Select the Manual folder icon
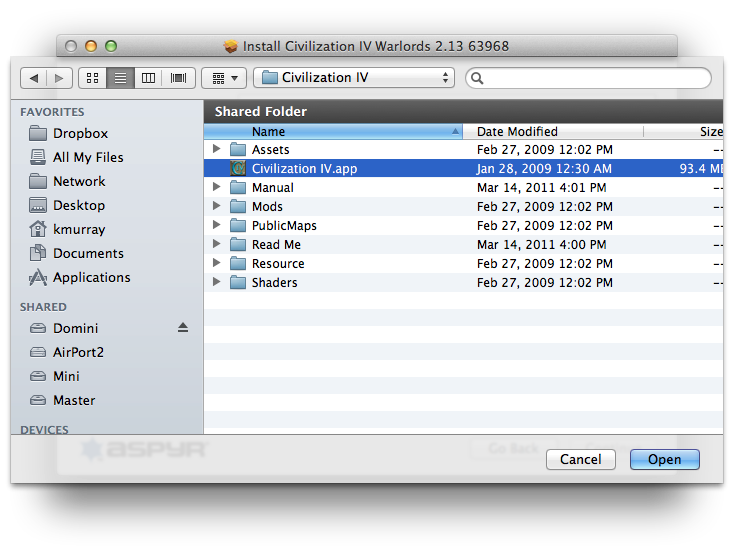This screenshot has height=554, width=734. [238, 187]
